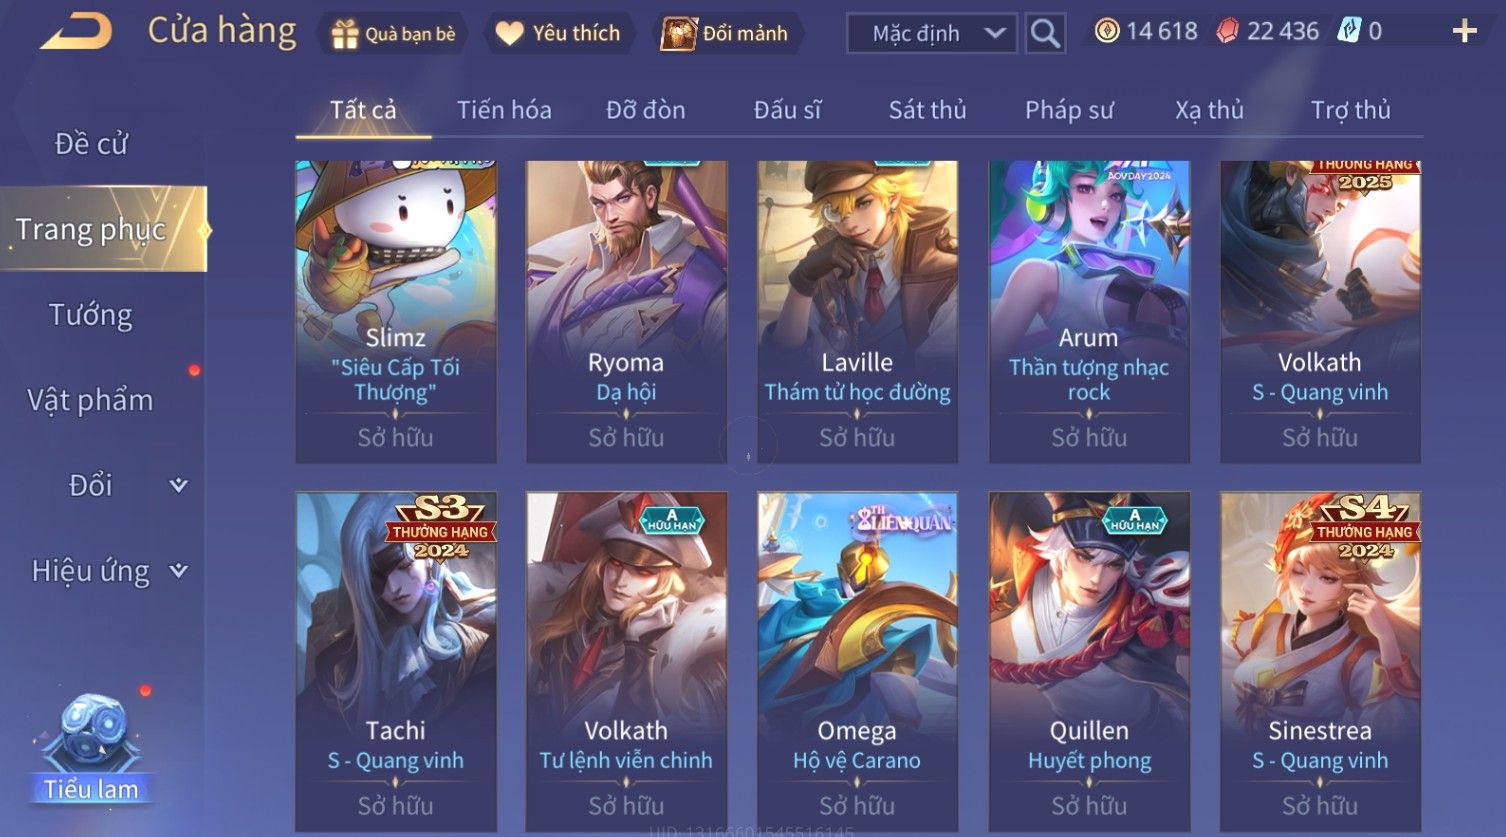Tap the red ruby currency icon

coord(1227,31)
